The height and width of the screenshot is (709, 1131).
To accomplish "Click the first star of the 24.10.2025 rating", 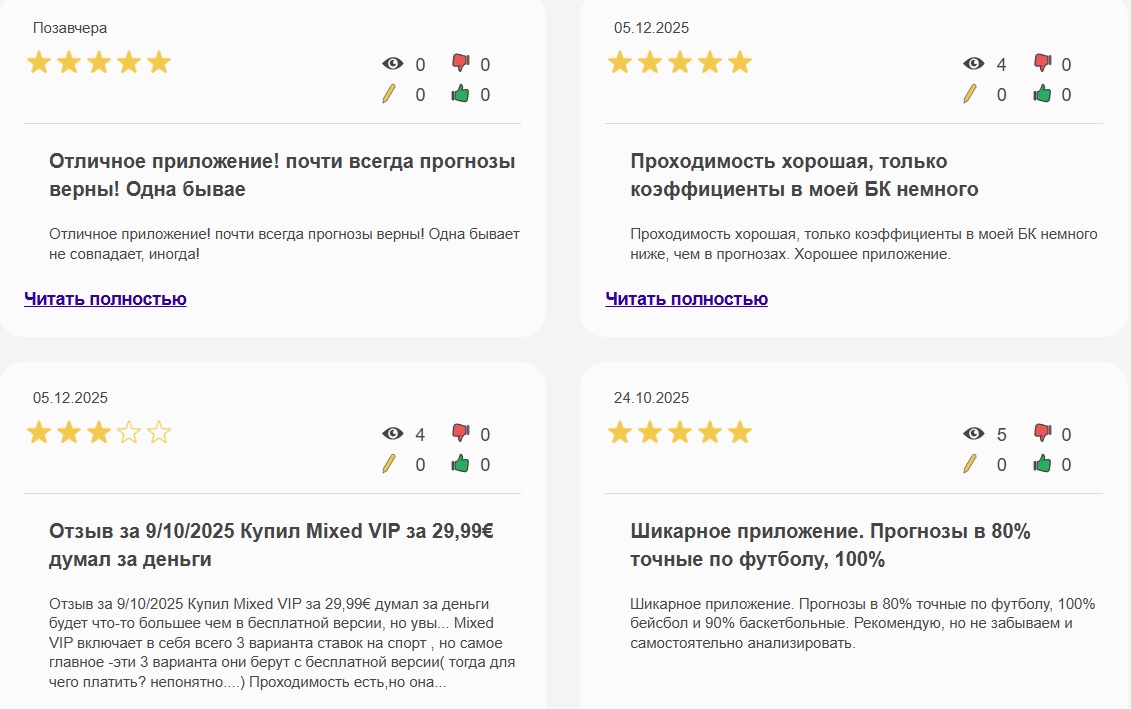I will point(620,432).
